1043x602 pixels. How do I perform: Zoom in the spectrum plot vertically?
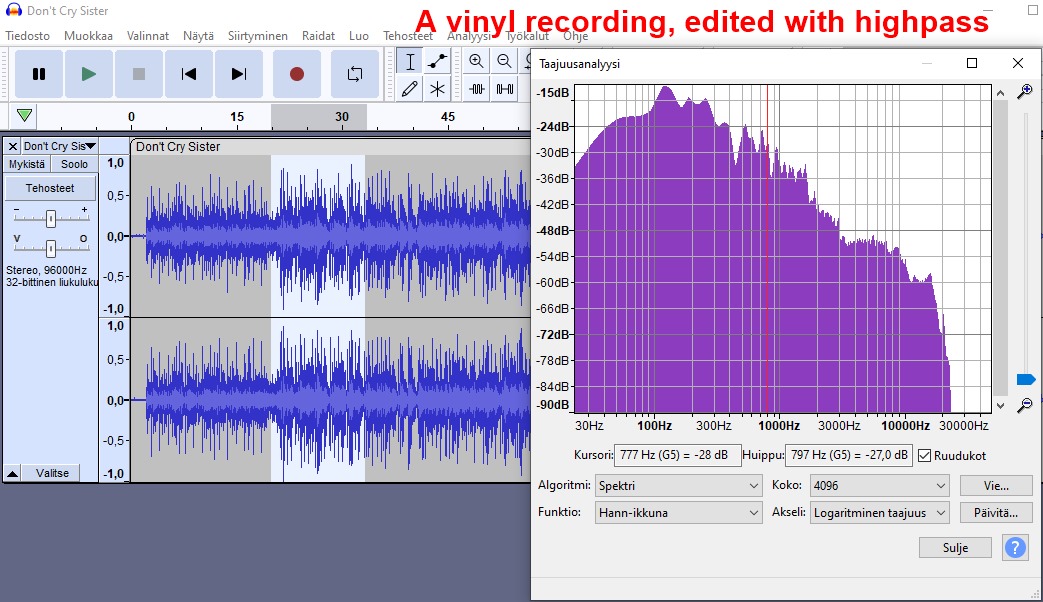coord(1025,91)
